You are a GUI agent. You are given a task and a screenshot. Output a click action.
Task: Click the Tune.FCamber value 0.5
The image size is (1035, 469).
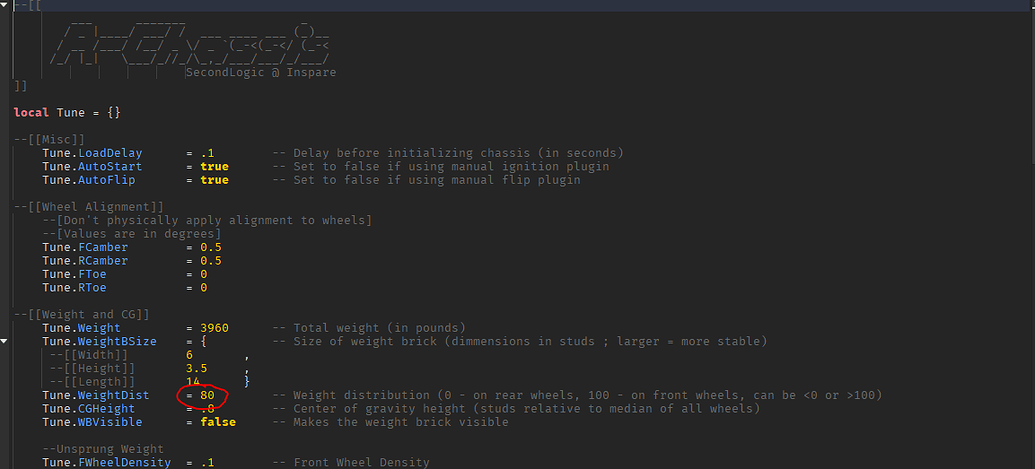(211, 247)
